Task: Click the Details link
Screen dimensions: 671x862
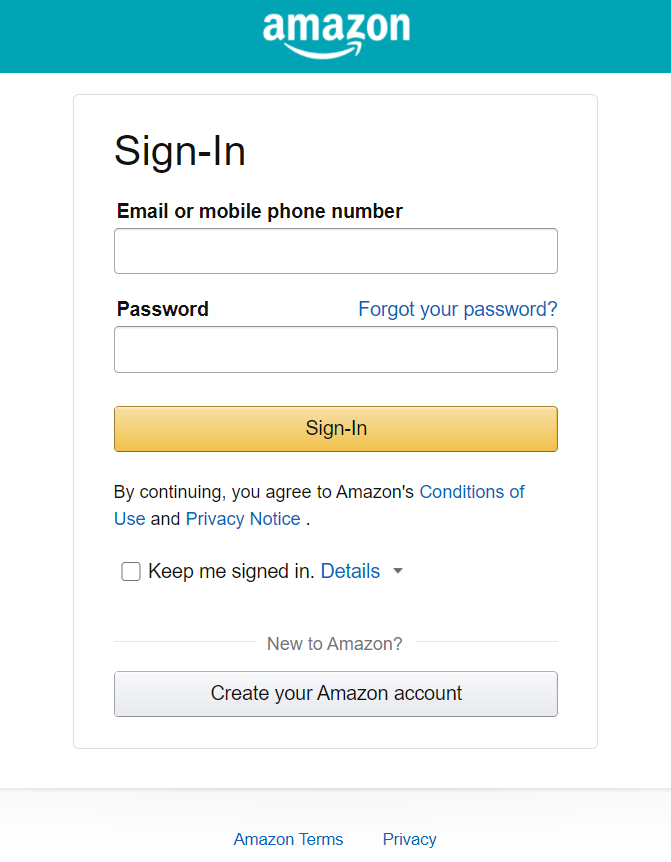Action: (x=350, y=572)
